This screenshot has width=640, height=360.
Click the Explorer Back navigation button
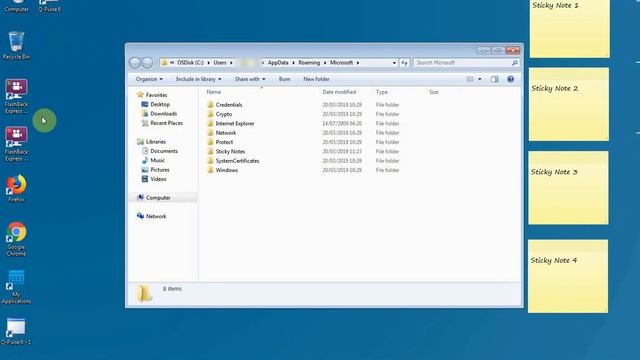pyautogui.click(x=135, y=62)
